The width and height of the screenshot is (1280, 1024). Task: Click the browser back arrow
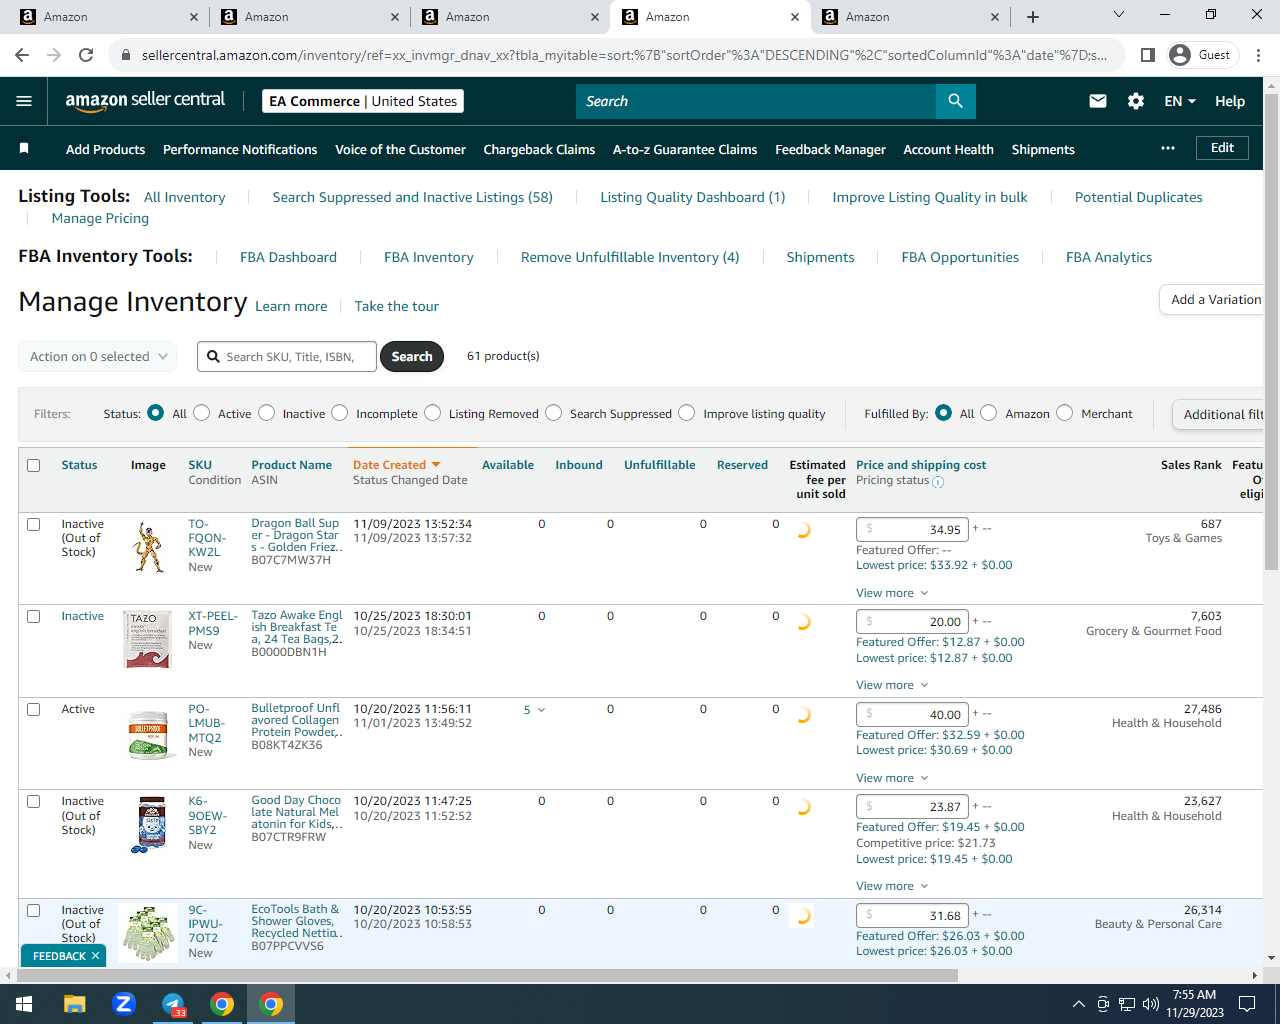[x=22, y=55]
